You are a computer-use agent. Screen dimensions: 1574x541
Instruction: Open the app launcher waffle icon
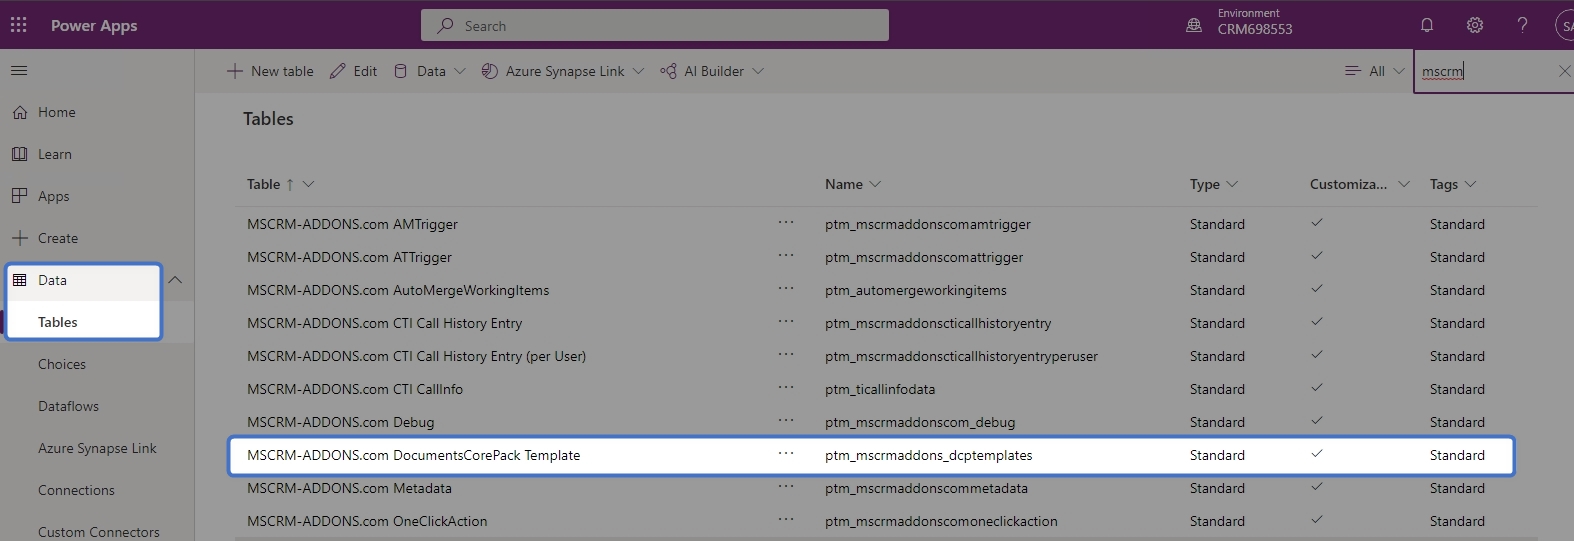(x=19, y=25)
